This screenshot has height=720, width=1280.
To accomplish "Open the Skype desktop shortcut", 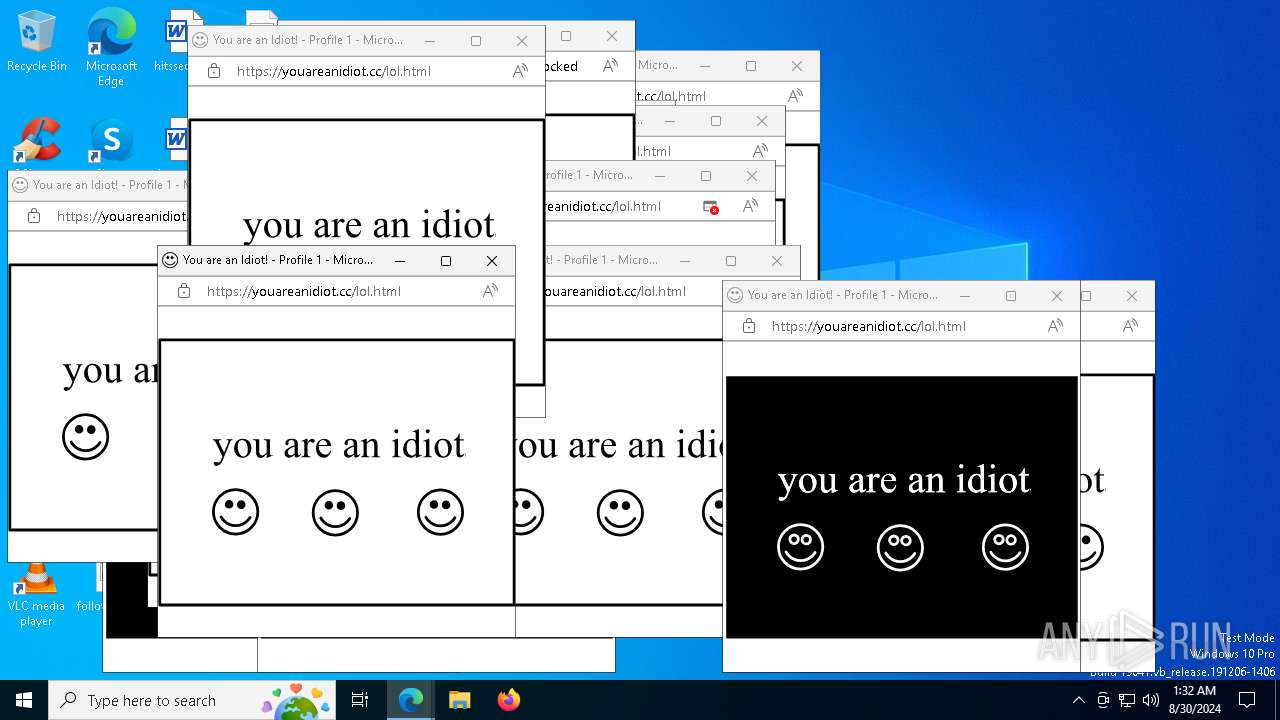I will [x=111, y=142].
